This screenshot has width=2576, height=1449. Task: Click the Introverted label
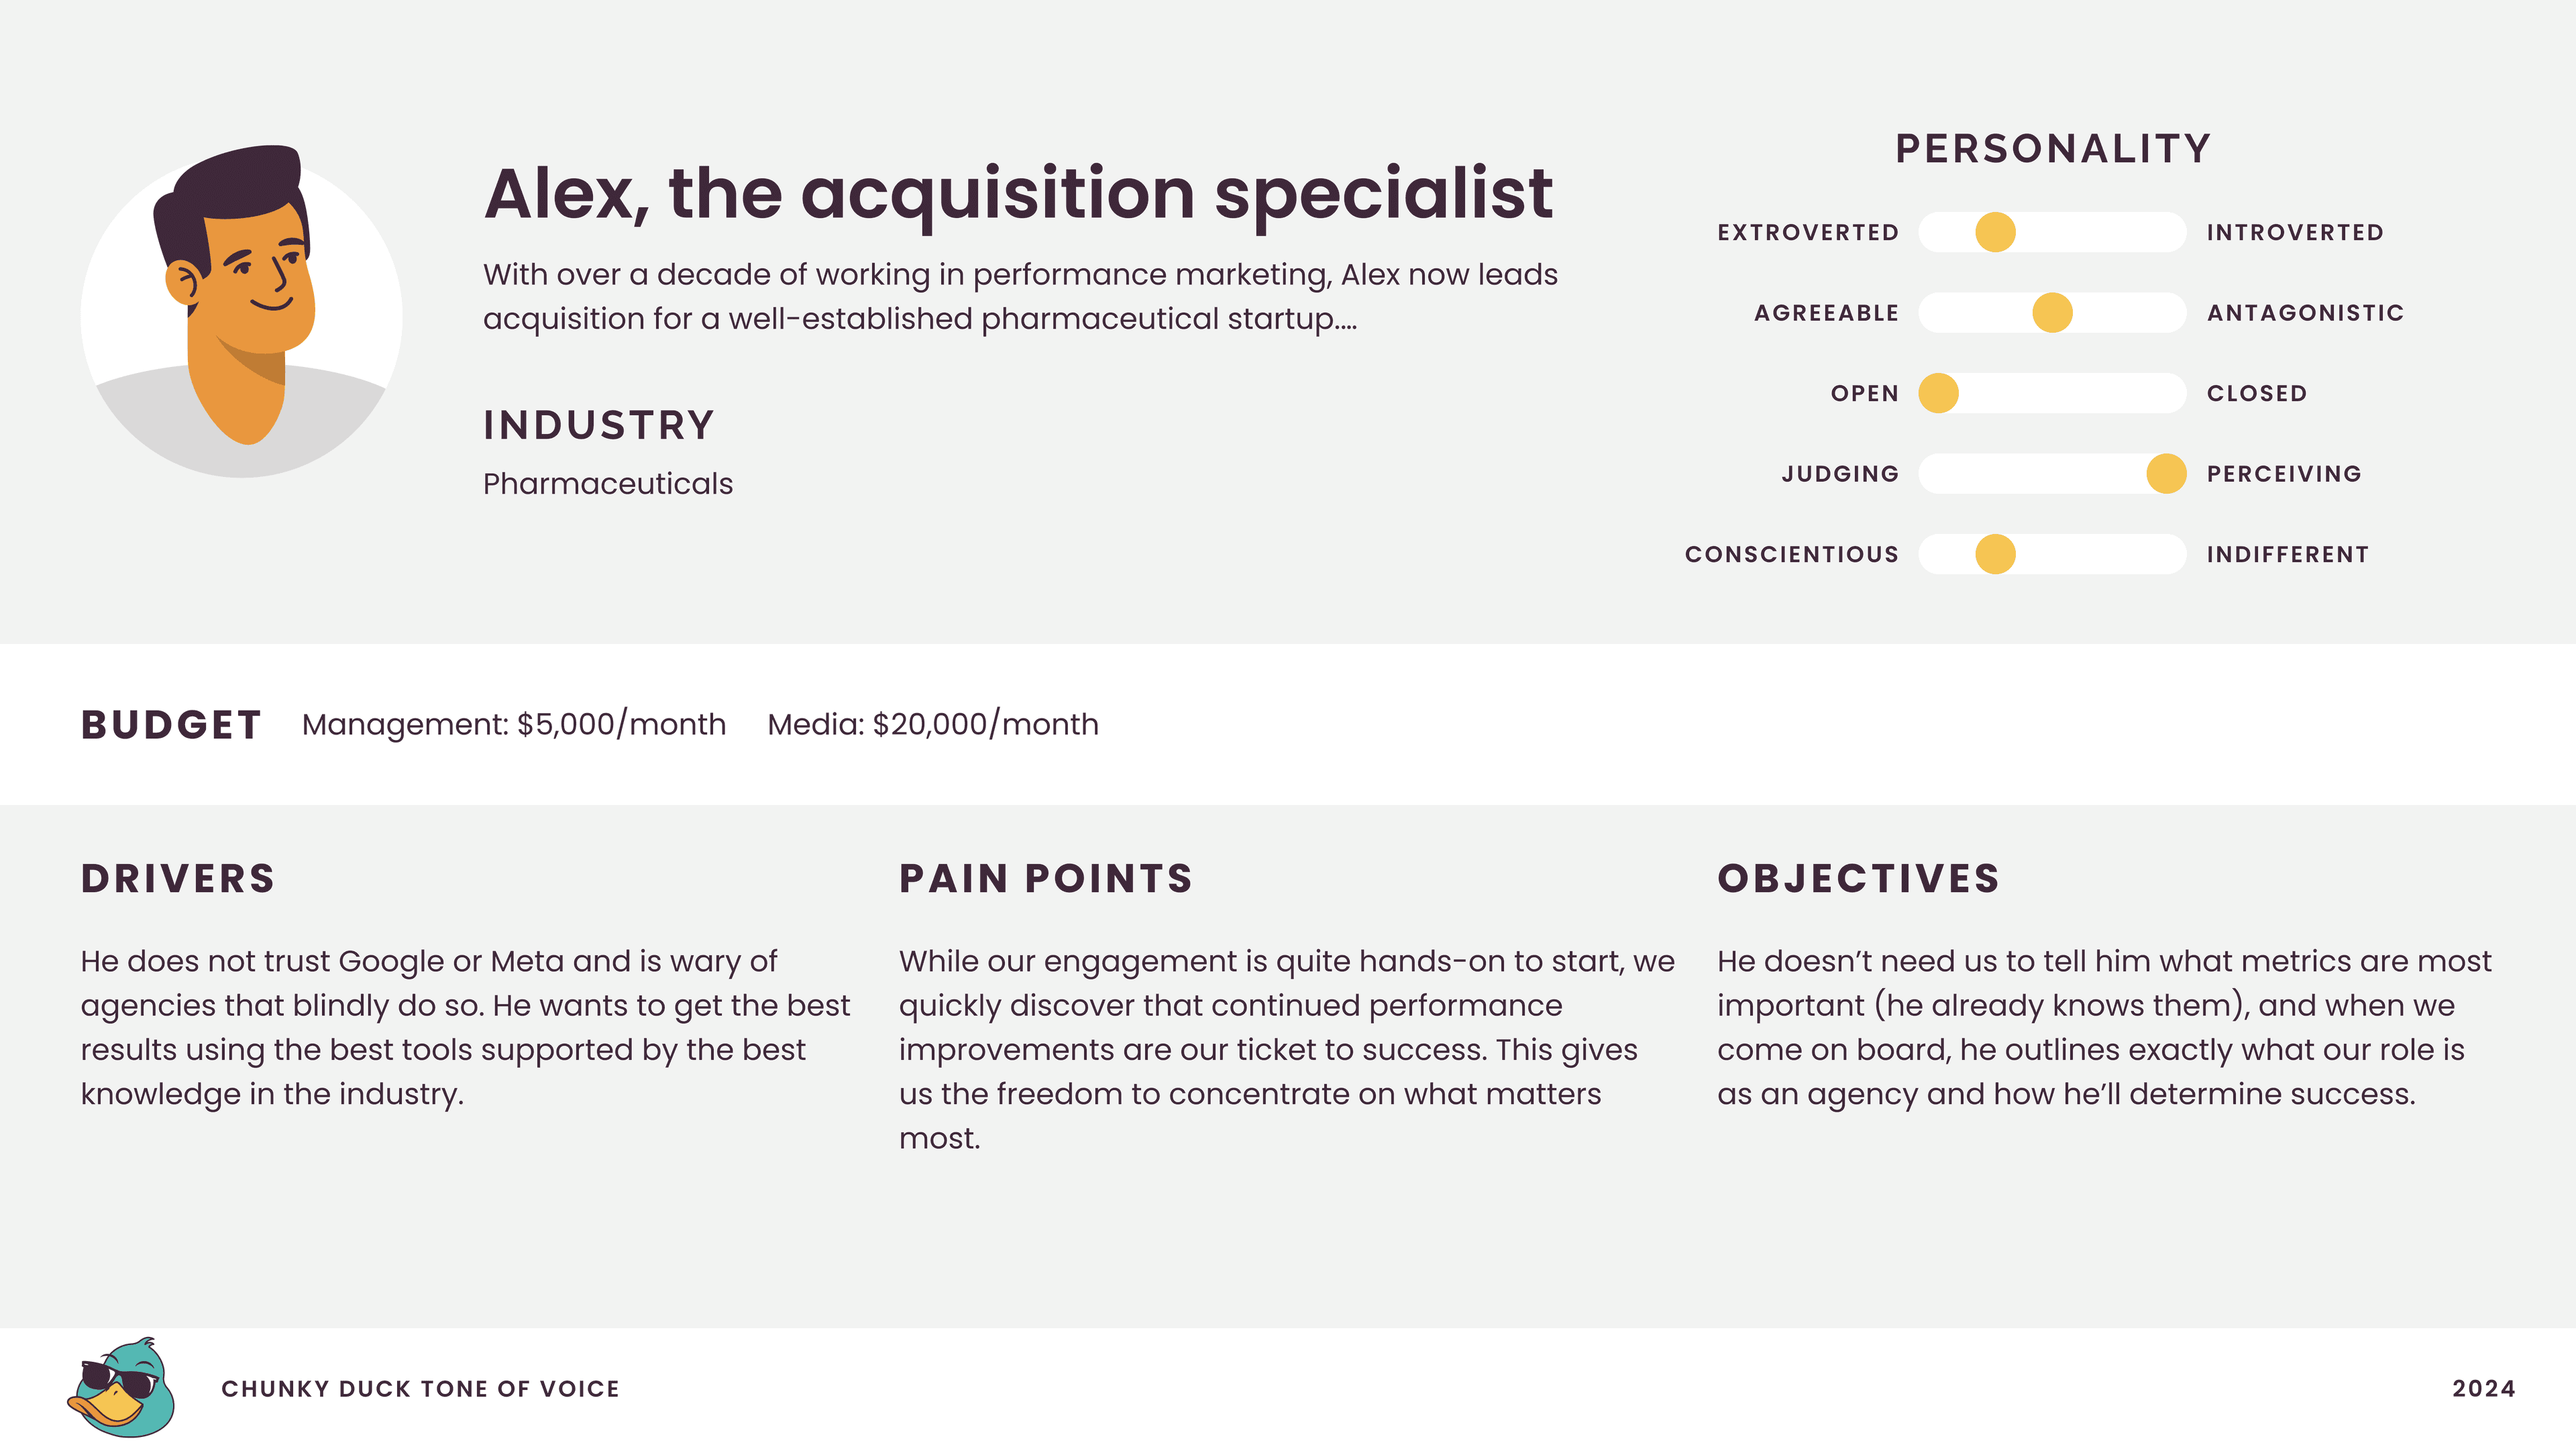[x=2295, y=233]
